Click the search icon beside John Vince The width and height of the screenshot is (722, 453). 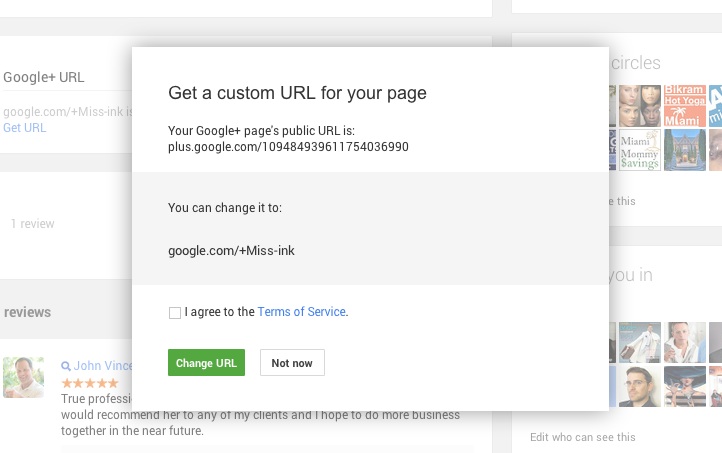click(66, 366)
